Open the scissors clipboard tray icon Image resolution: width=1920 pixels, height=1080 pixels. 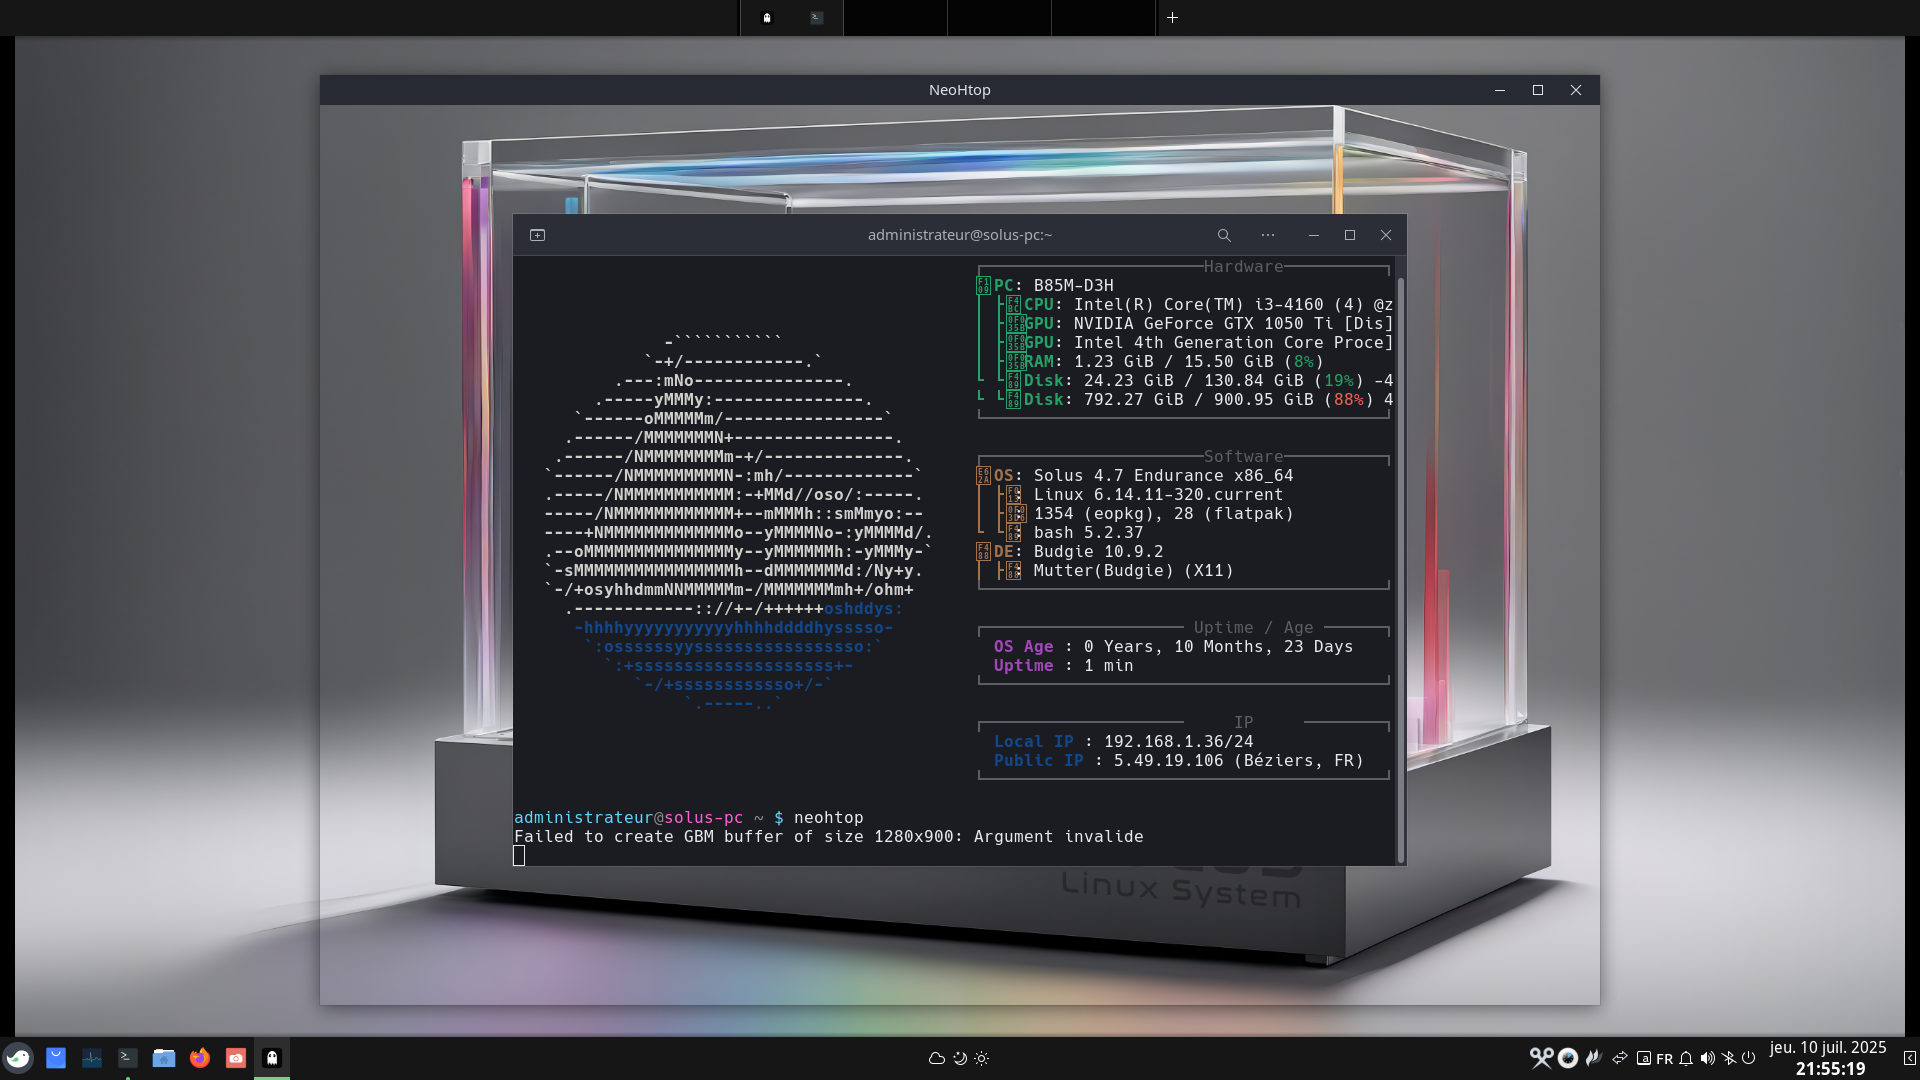pos(1541,1058)
